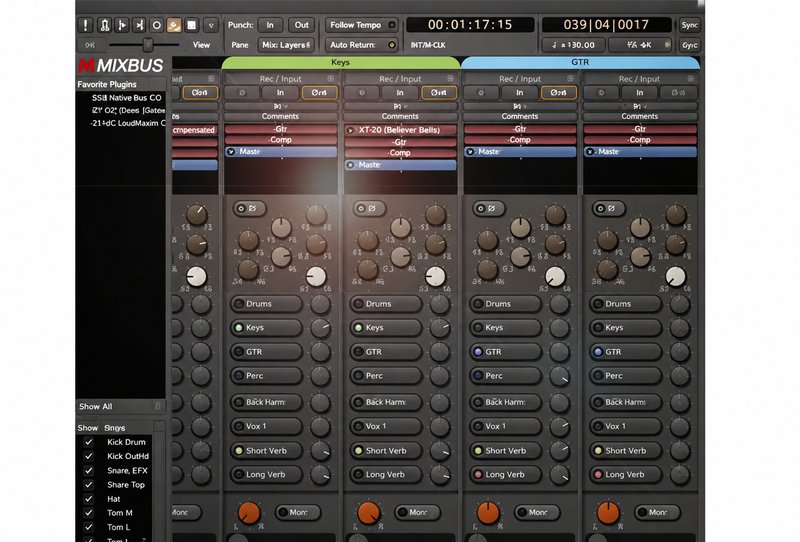Enable Drums send on XT-20 strip
This screenshot has height=542, width=800.
pos(386,304)
